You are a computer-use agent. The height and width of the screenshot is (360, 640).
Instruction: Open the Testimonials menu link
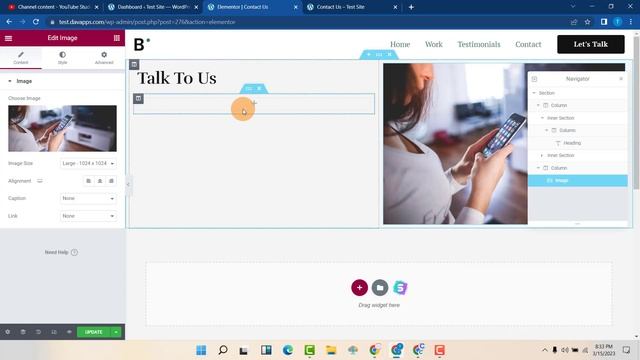pyautogui.click(x=479, y=44)
